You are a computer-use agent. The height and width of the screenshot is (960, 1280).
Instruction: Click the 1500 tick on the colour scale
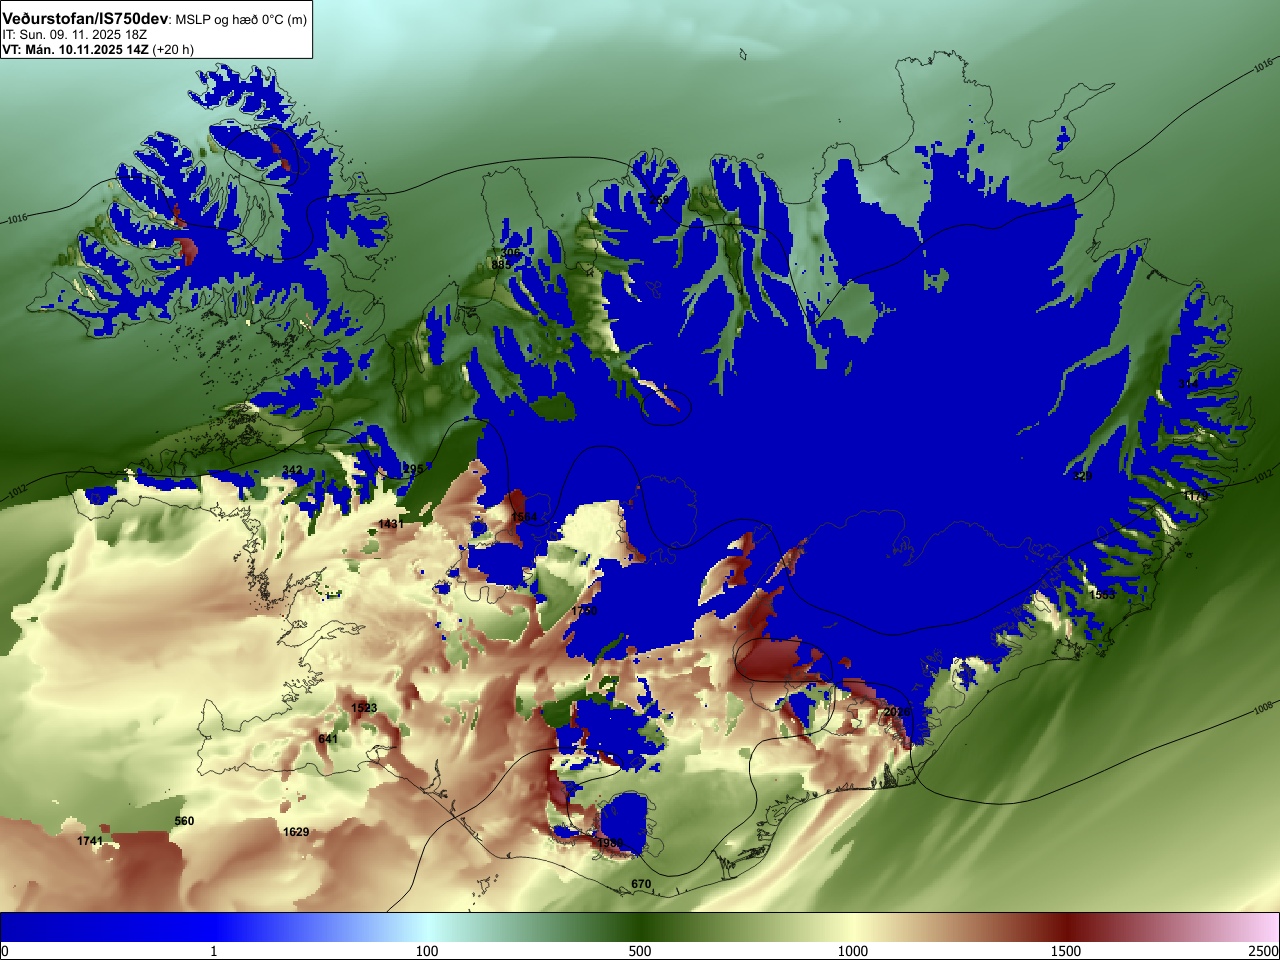pos(1066,951)
